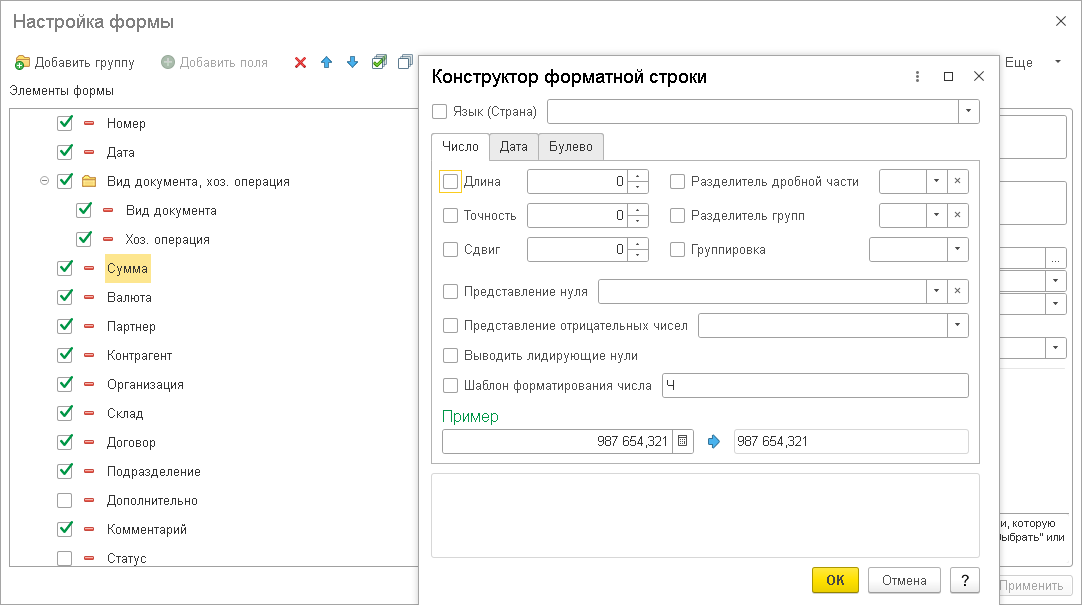The image size is (1082, 605).
Task: Open the Язык (Страна) dropdown
Action: [968, 111]
